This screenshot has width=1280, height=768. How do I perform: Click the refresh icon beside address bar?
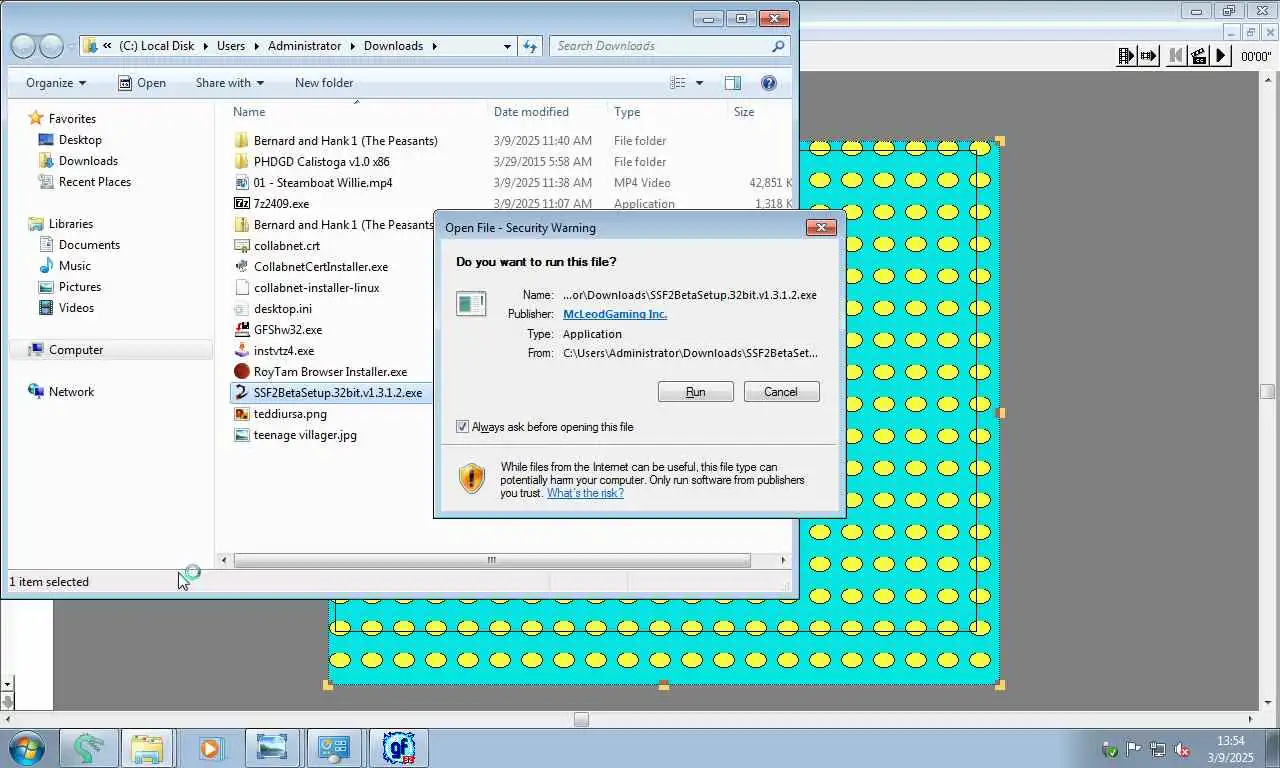(x=530, y=46)
